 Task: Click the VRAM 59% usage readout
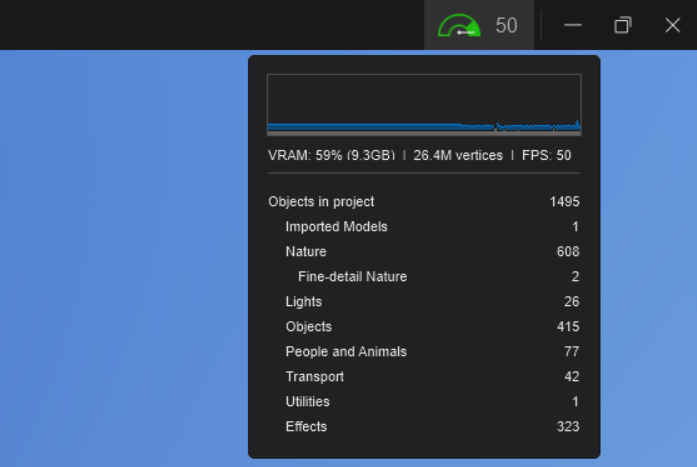331,156
